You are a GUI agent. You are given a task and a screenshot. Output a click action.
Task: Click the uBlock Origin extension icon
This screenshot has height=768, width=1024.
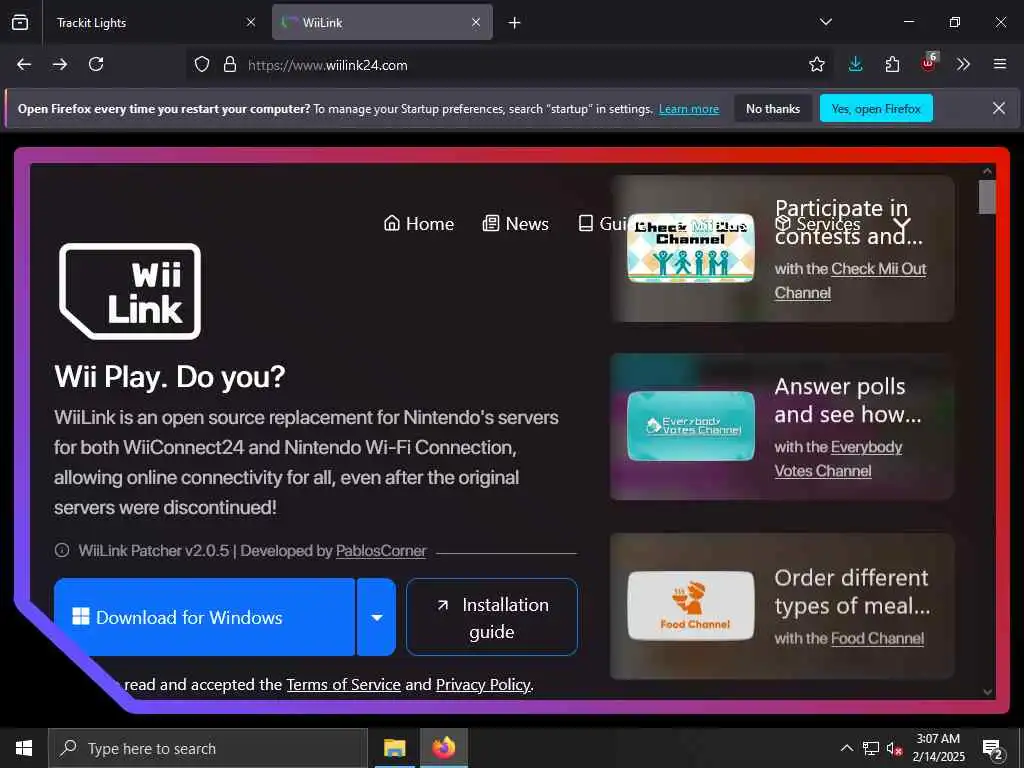point(929,63)
